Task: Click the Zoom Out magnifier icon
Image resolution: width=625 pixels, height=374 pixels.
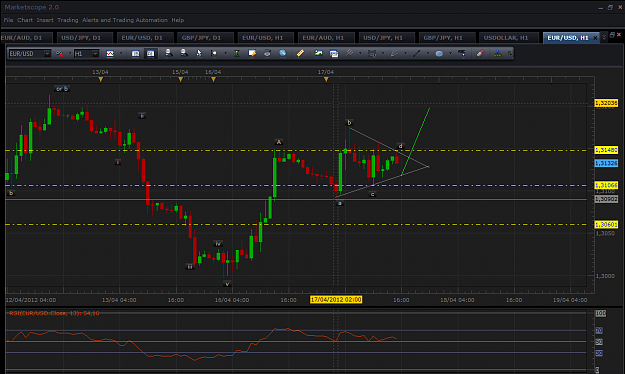Action: click(184, 53)
